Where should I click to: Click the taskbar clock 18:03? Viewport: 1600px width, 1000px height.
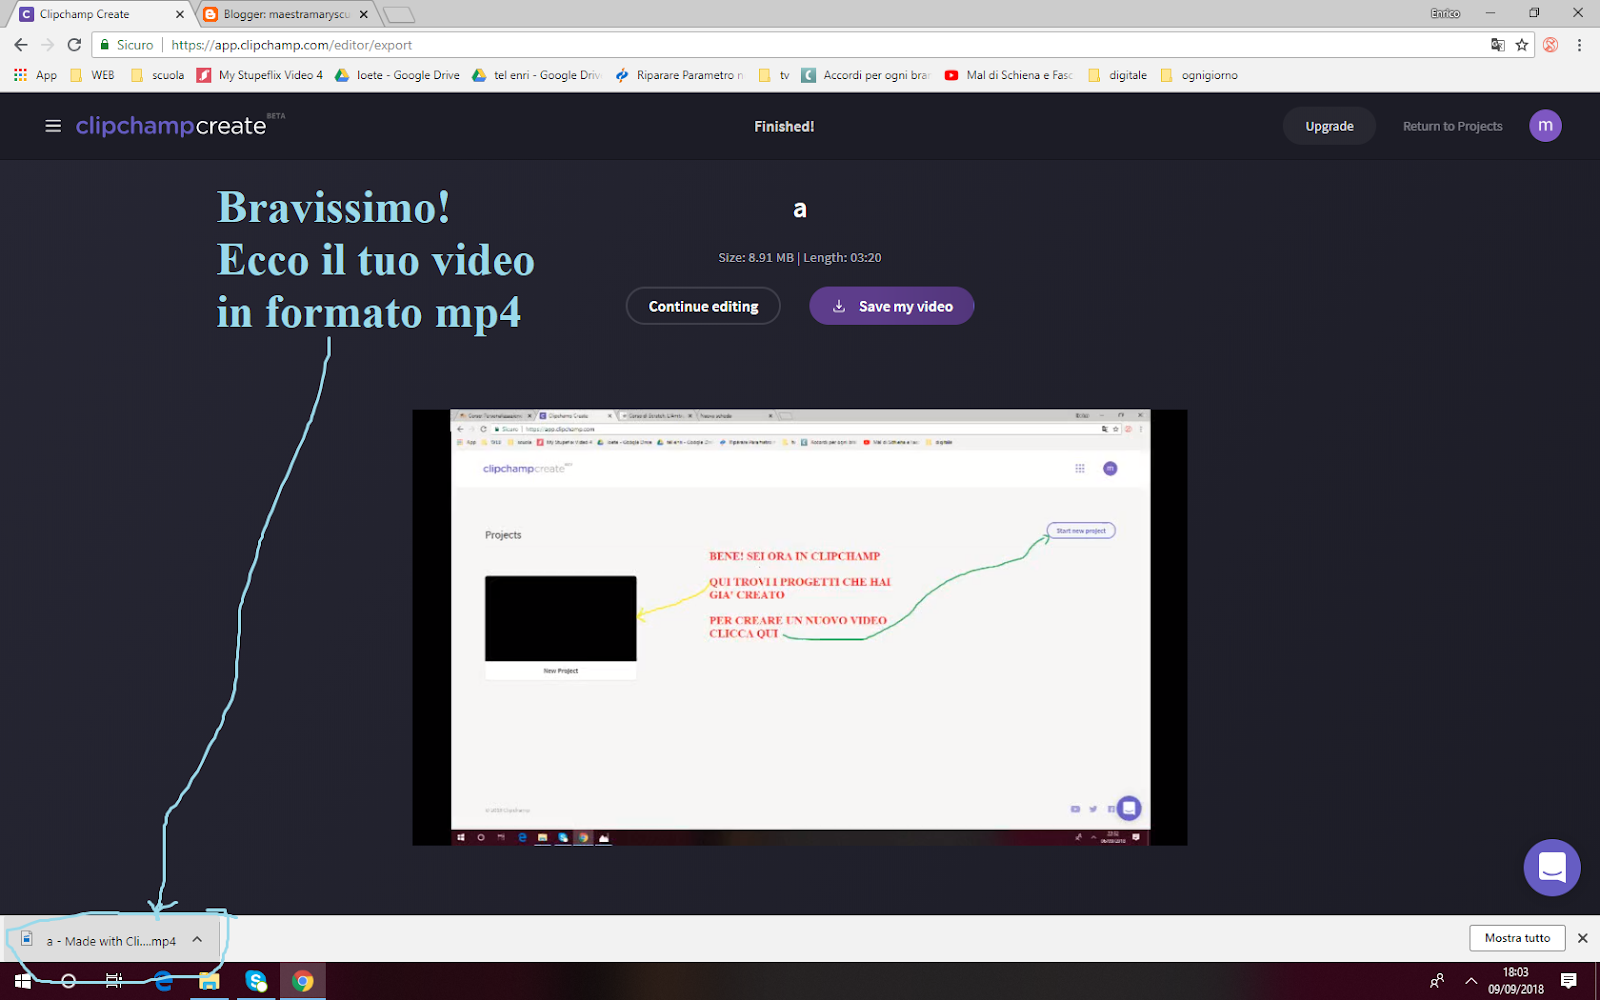(x=1516, y=981)
